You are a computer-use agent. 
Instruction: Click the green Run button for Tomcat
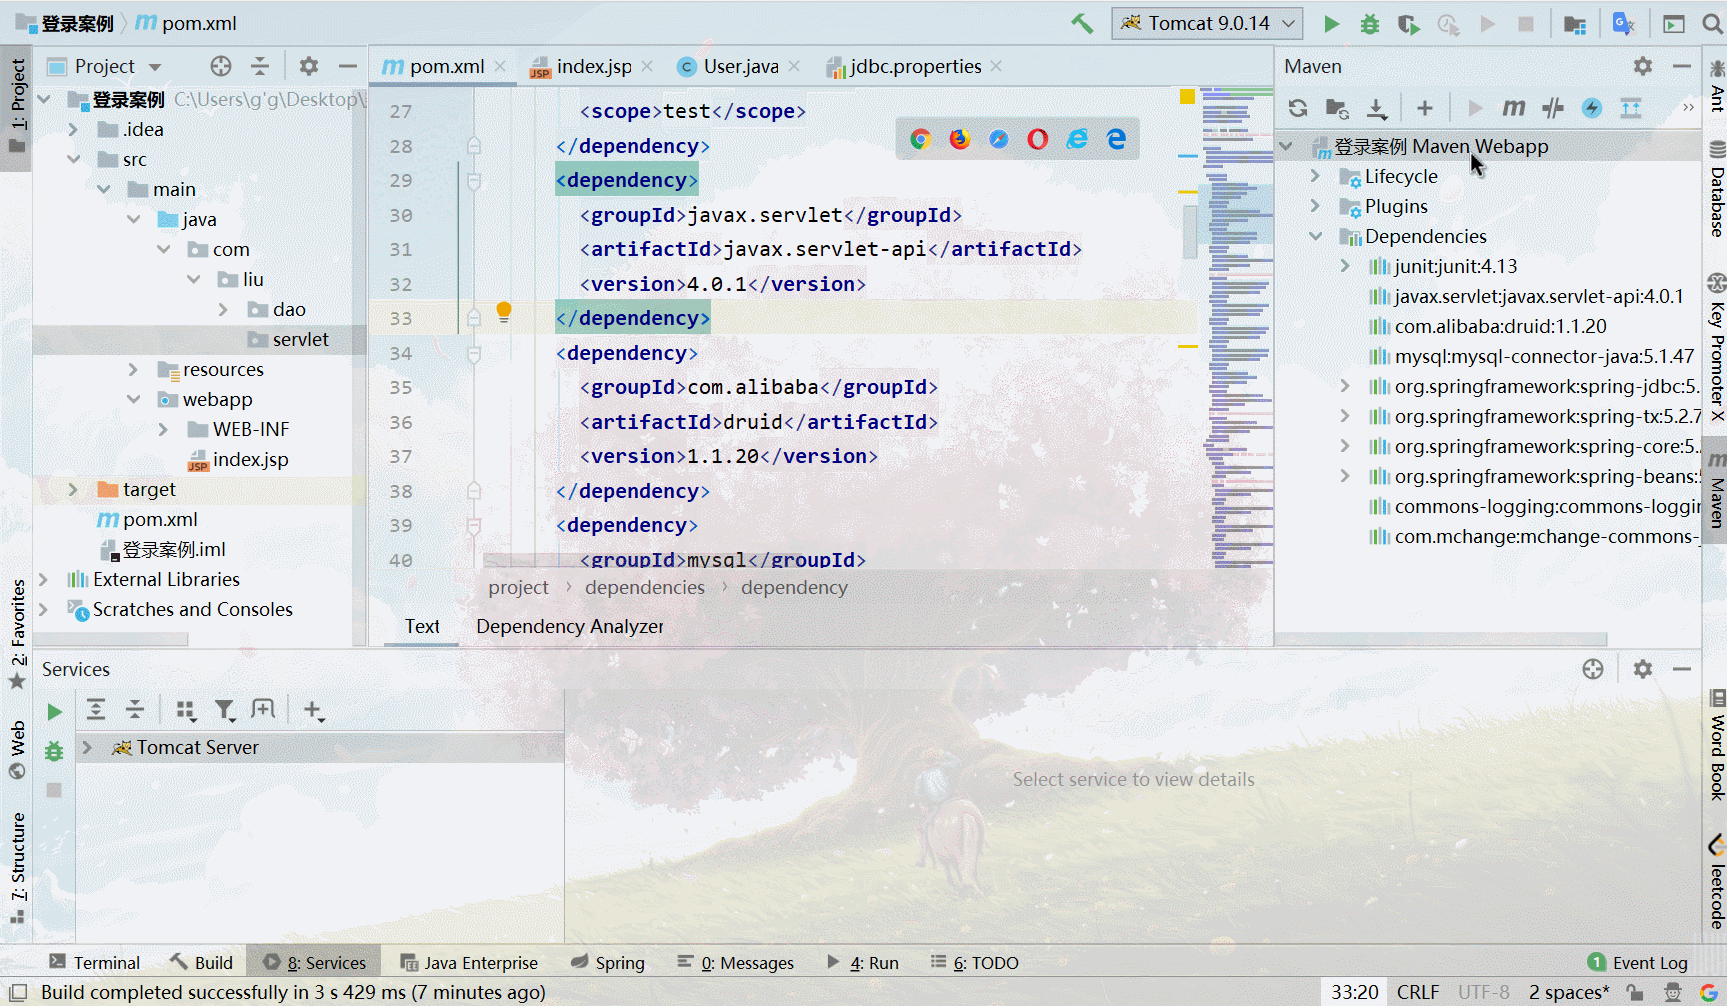click(x=1331, y=24)
